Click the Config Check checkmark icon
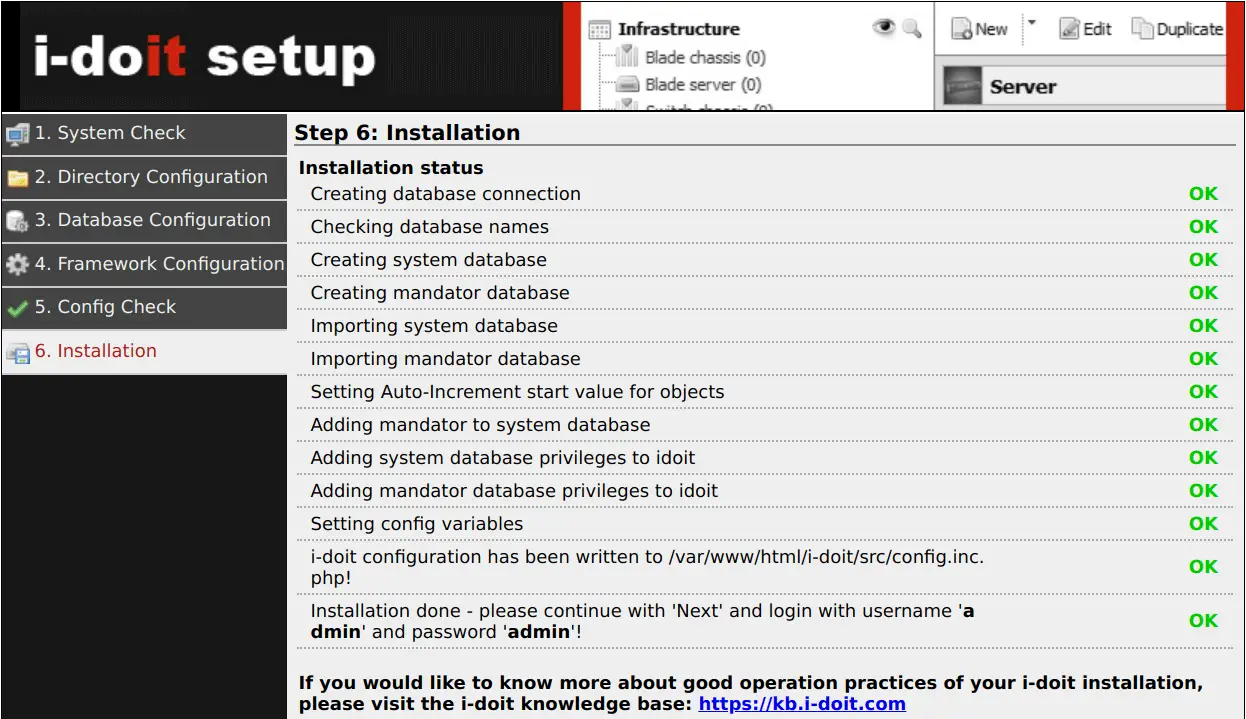 click(17, 307)
